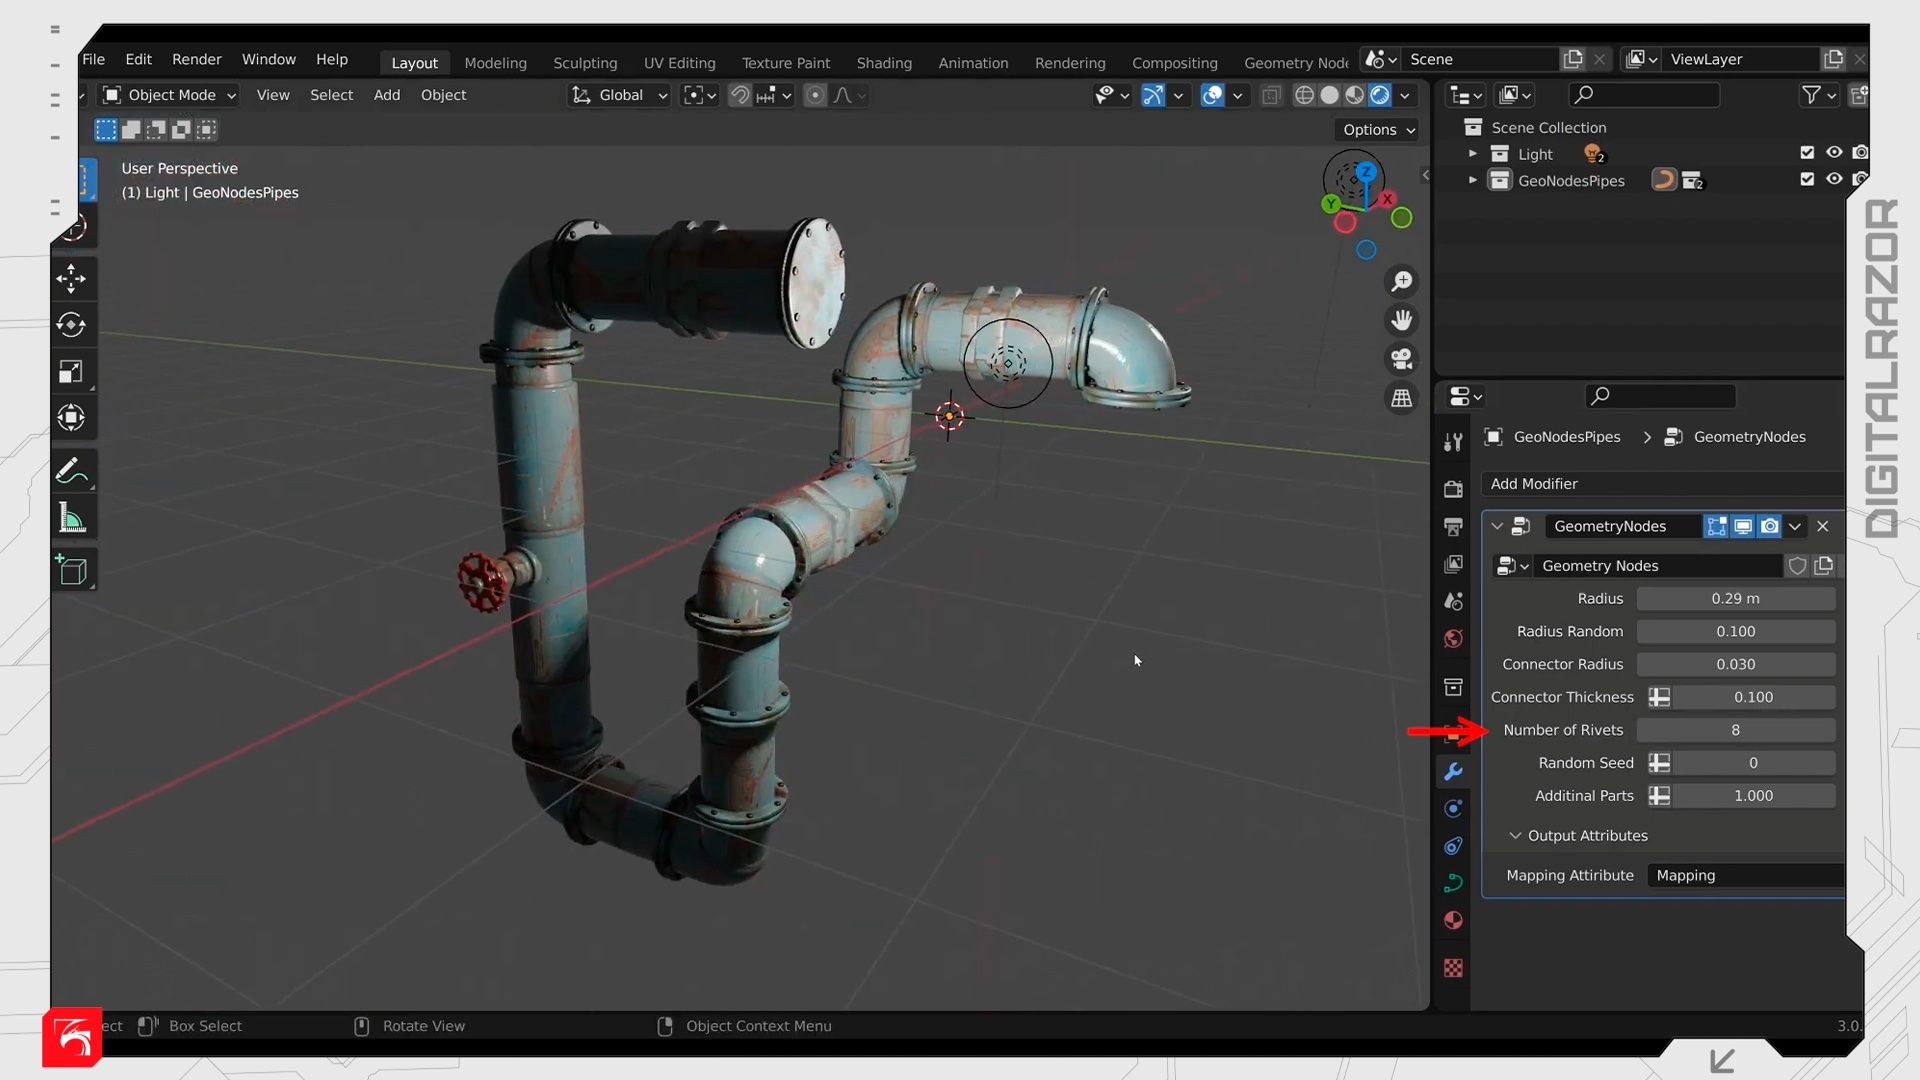Click the zoom magnifier icon in the viewport
Screen dimensions: 1920x1080
pyautogui.click(x=1402, y=281)
